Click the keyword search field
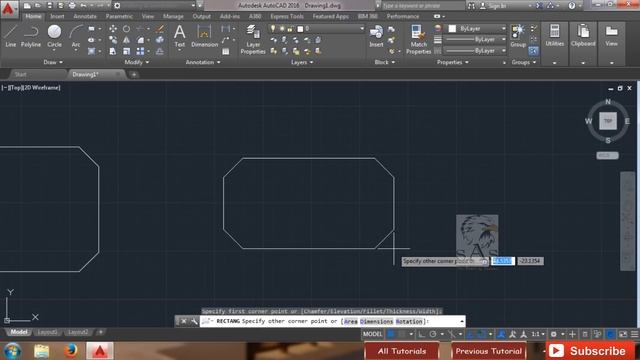The image size is (640, 360). tap(422, 6)
